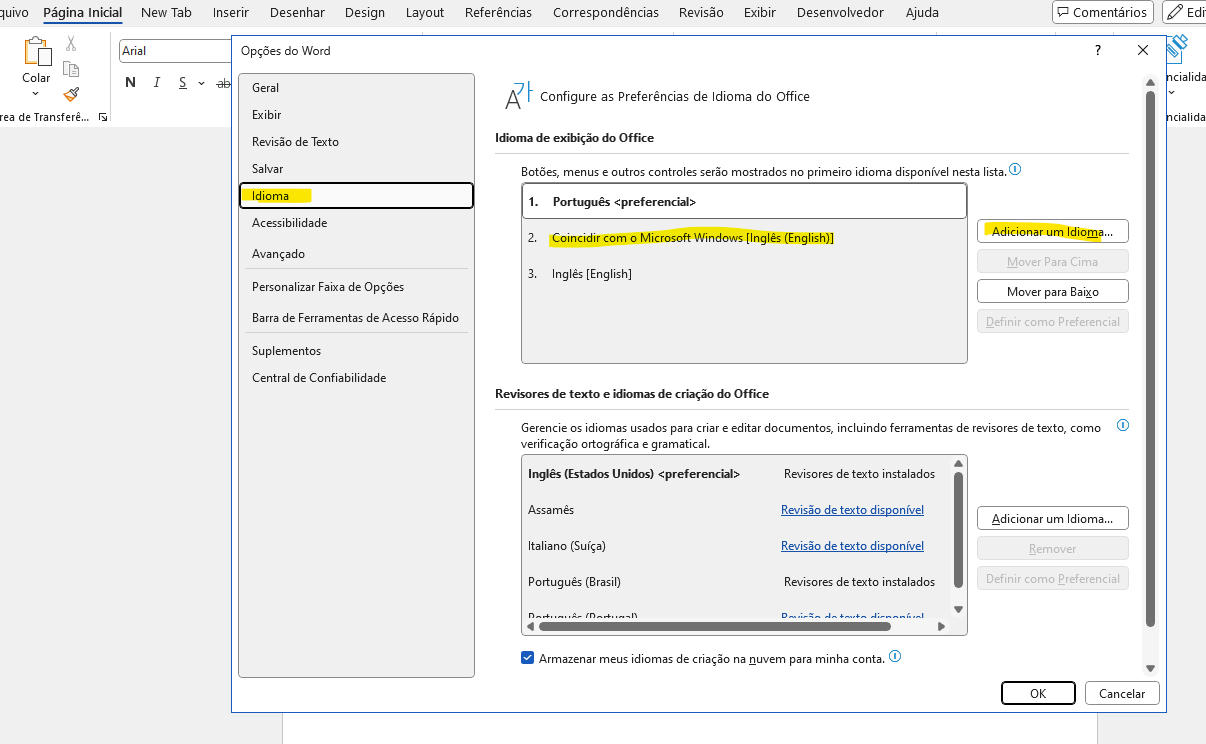This screenshot has width=1206, height=744.
Task: Select Português (Brasil) authoring language row
Action: click(735, 582)
